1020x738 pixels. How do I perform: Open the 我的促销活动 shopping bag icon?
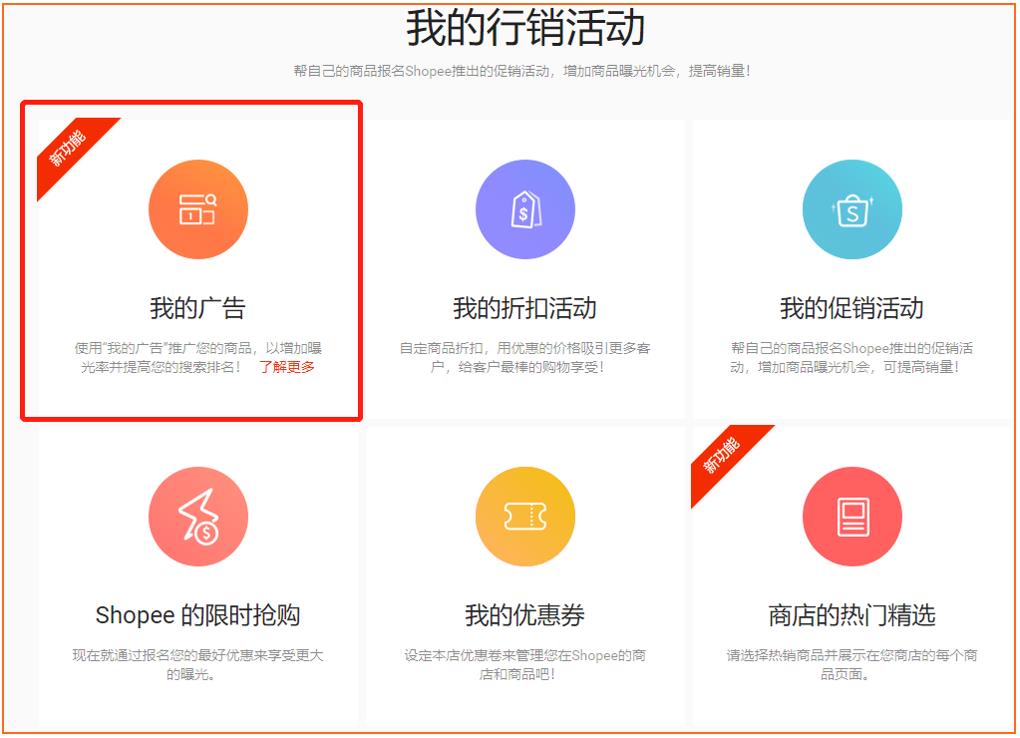(851, 209)
